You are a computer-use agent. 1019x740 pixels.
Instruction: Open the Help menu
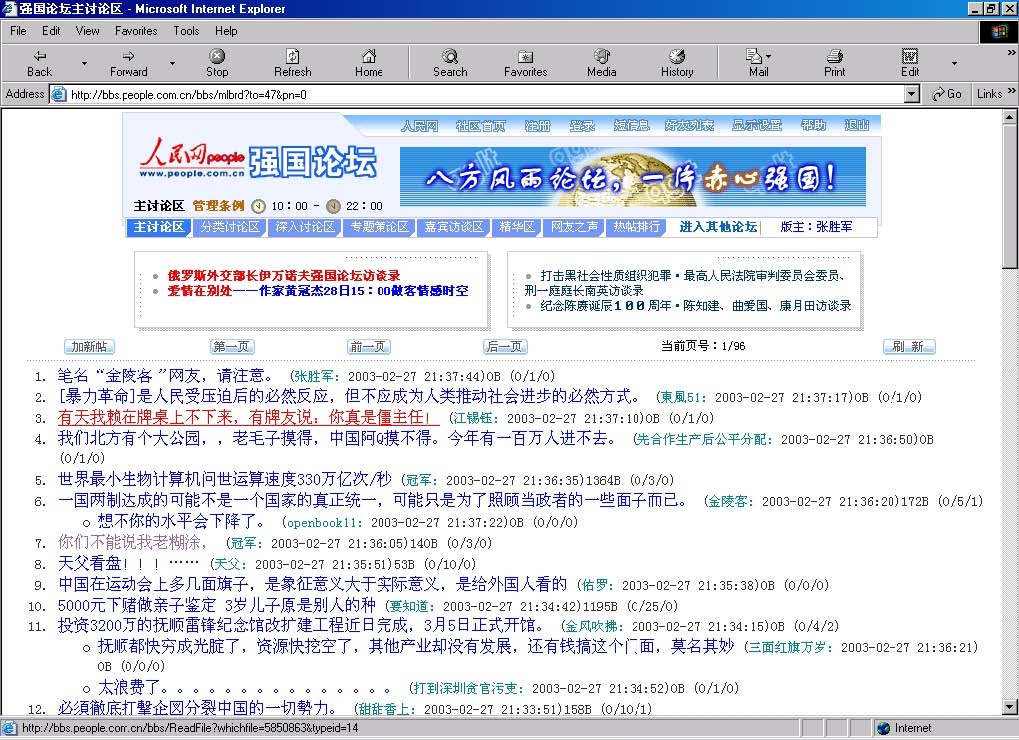click(x=226, y=31)
